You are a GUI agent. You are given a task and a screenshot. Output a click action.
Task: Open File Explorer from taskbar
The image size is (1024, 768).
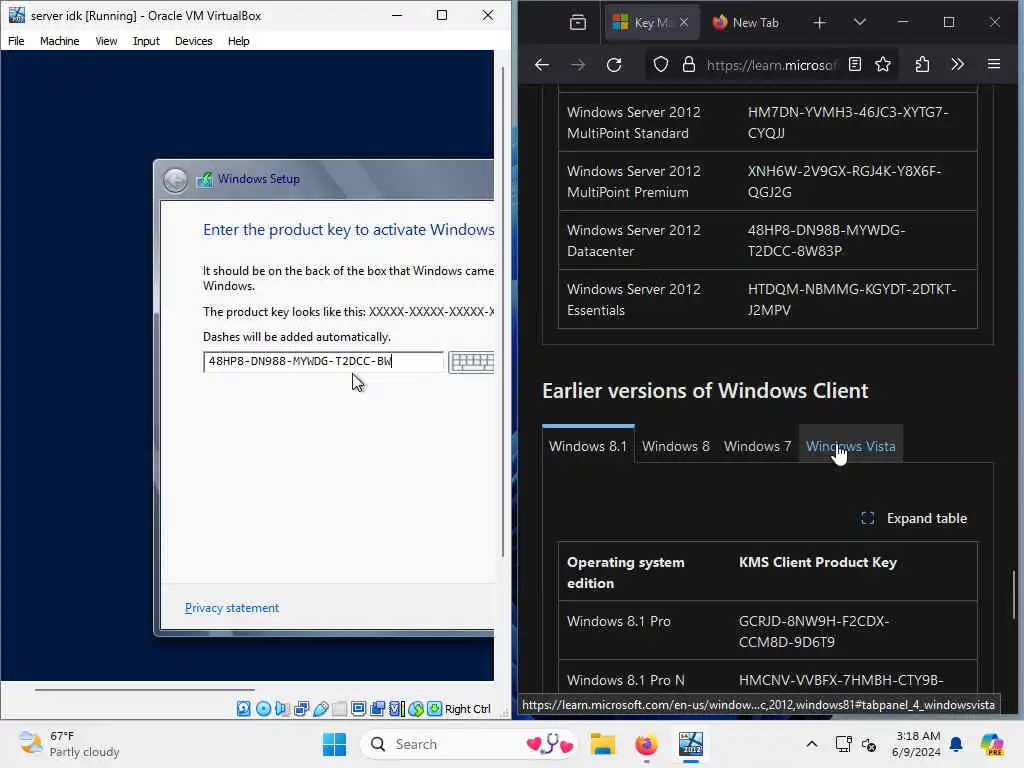point(603,744)
